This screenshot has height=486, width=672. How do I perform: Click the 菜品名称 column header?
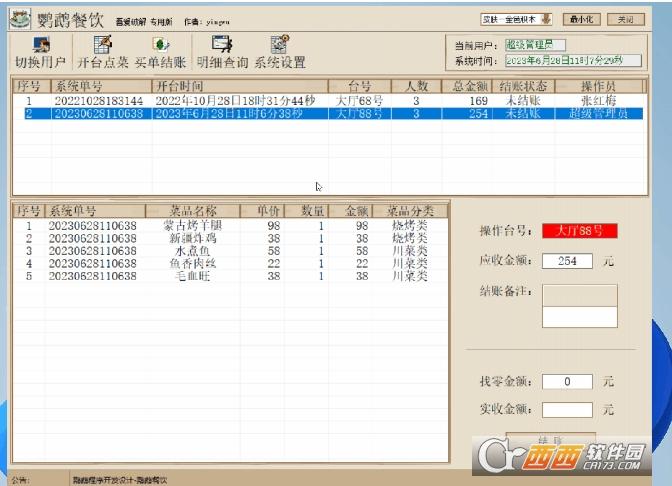point(194,211)
